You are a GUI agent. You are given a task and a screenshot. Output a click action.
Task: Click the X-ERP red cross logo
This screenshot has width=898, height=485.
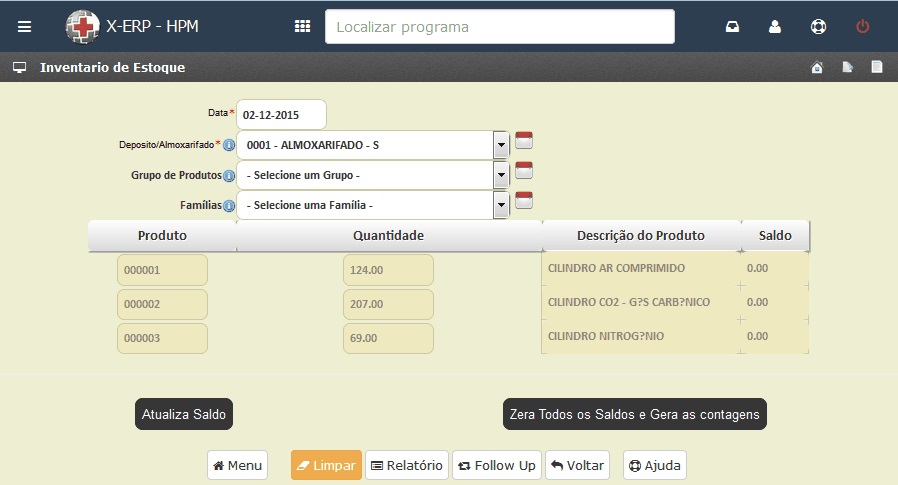click(83, 26)
